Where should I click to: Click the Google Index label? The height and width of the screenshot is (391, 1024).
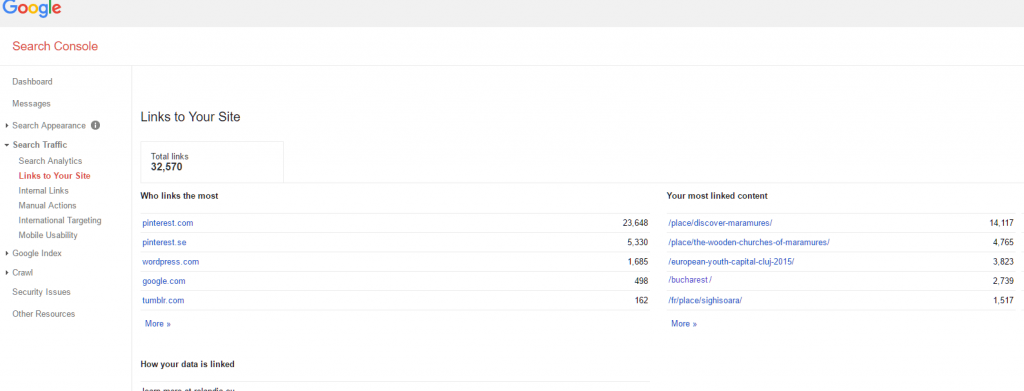37,253
